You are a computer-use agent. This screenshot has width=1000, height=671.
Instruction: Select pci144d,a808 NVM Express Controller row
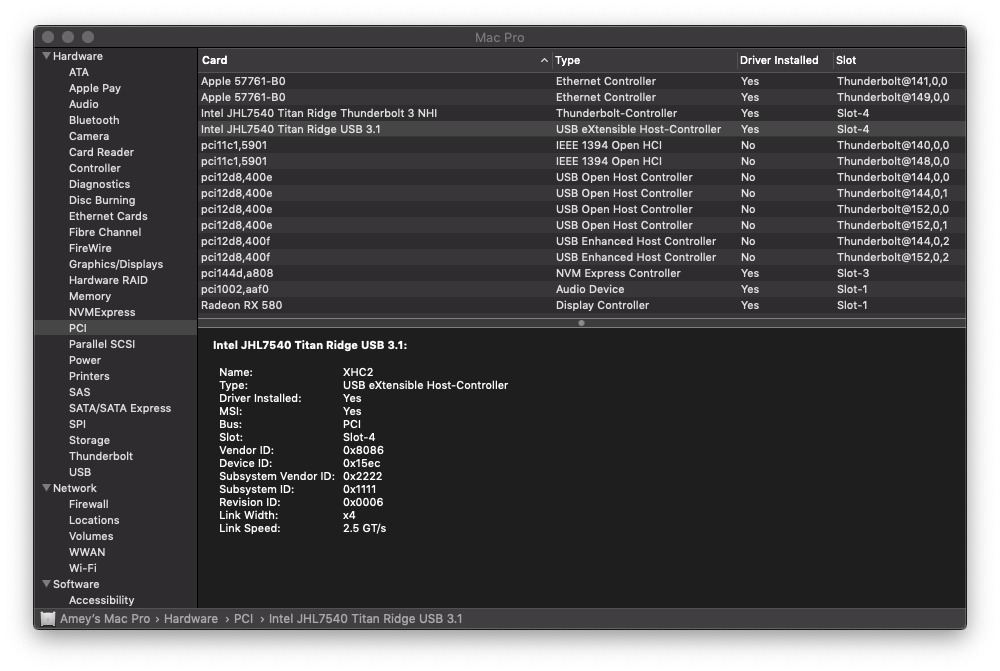click(x=582, y=273)
